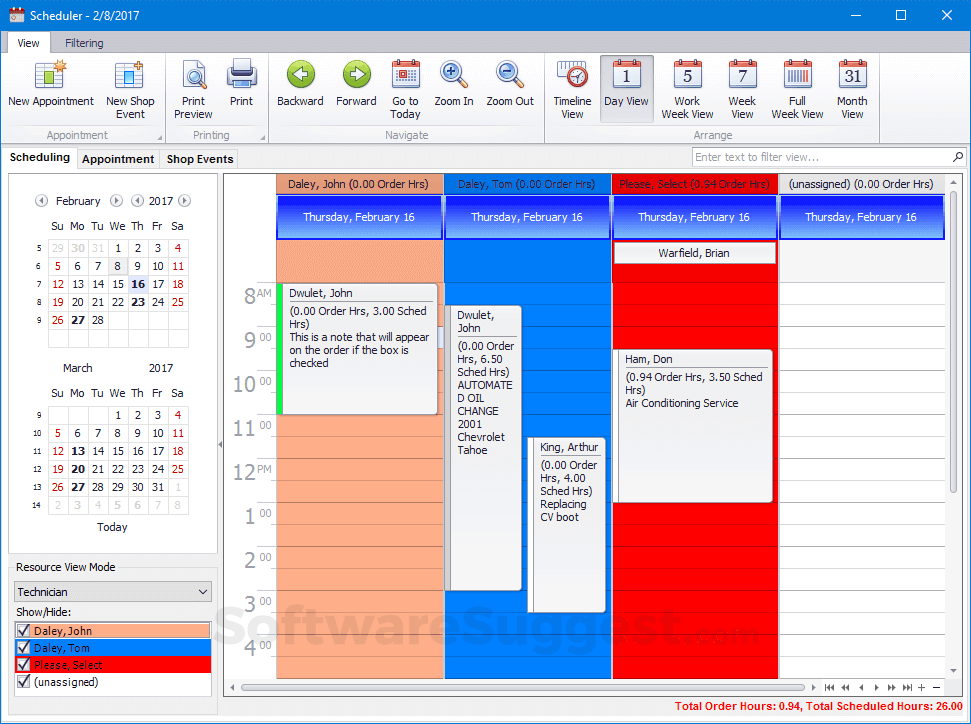971x724 pixels.
Task: Open Print Preview
Action: click(193, 76)
